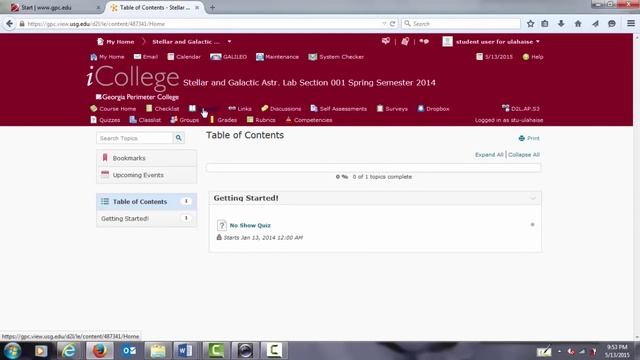Click Expand All
The height and width of the screenshot is (360, 640).
(x=489, y=155)
